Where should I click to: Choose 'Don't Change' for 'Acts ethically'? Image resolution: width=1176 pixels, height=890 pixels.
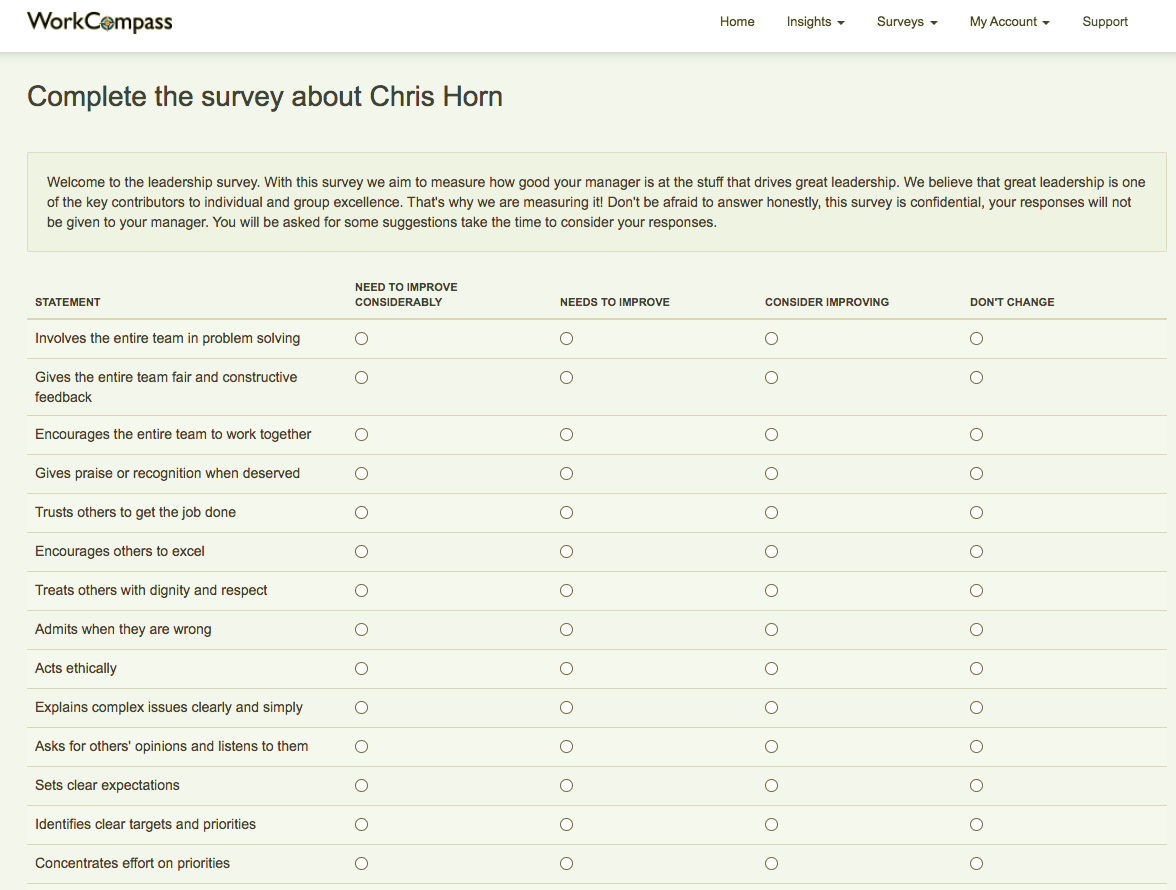(976, 668)
